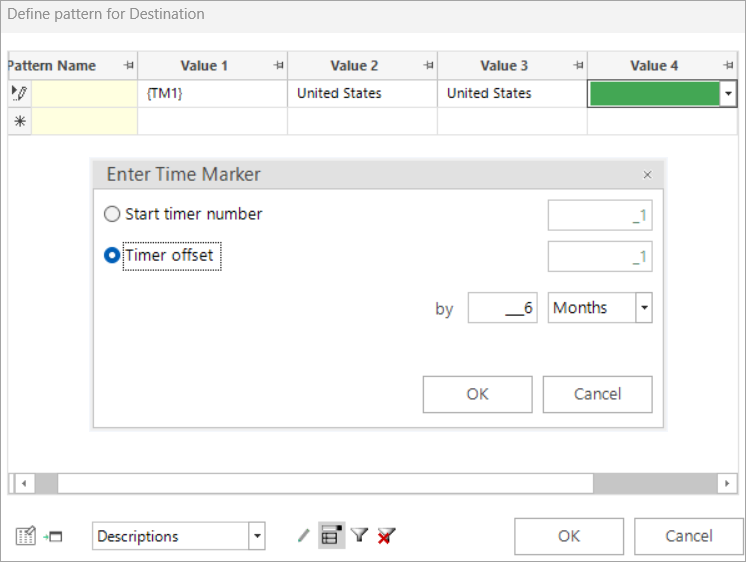
Task: Pin the Value 1 column
Action: coord(279,65)
